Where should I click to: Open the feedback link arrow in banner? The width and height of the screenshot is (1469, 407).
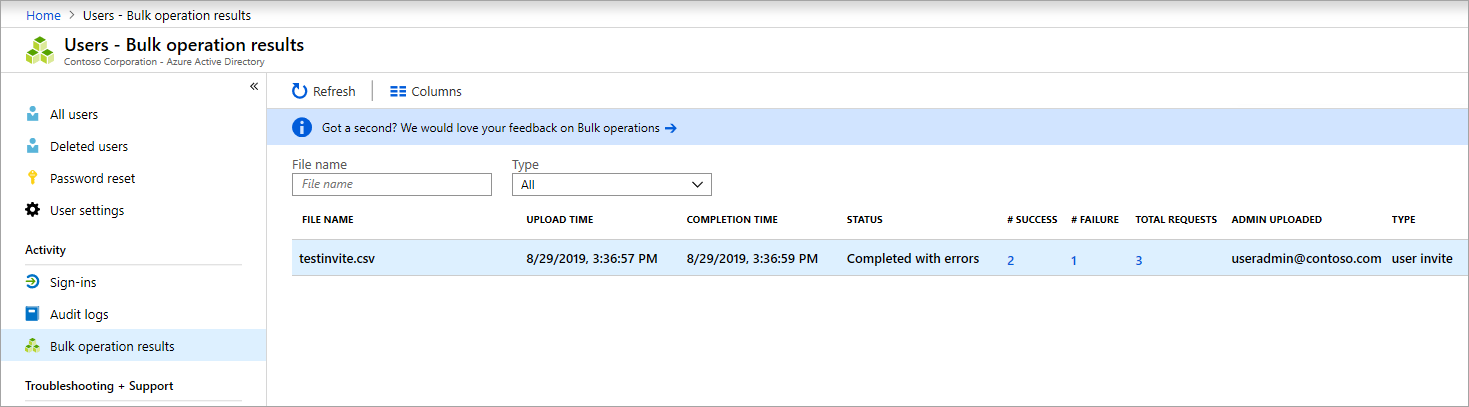coord(671,128)
